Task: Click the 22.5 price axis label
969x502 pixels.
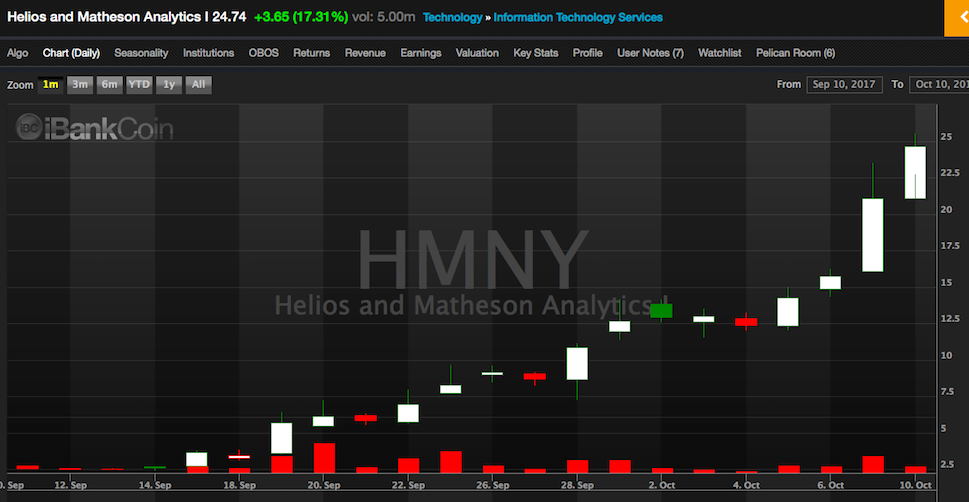Action: [x=952, y=172]
